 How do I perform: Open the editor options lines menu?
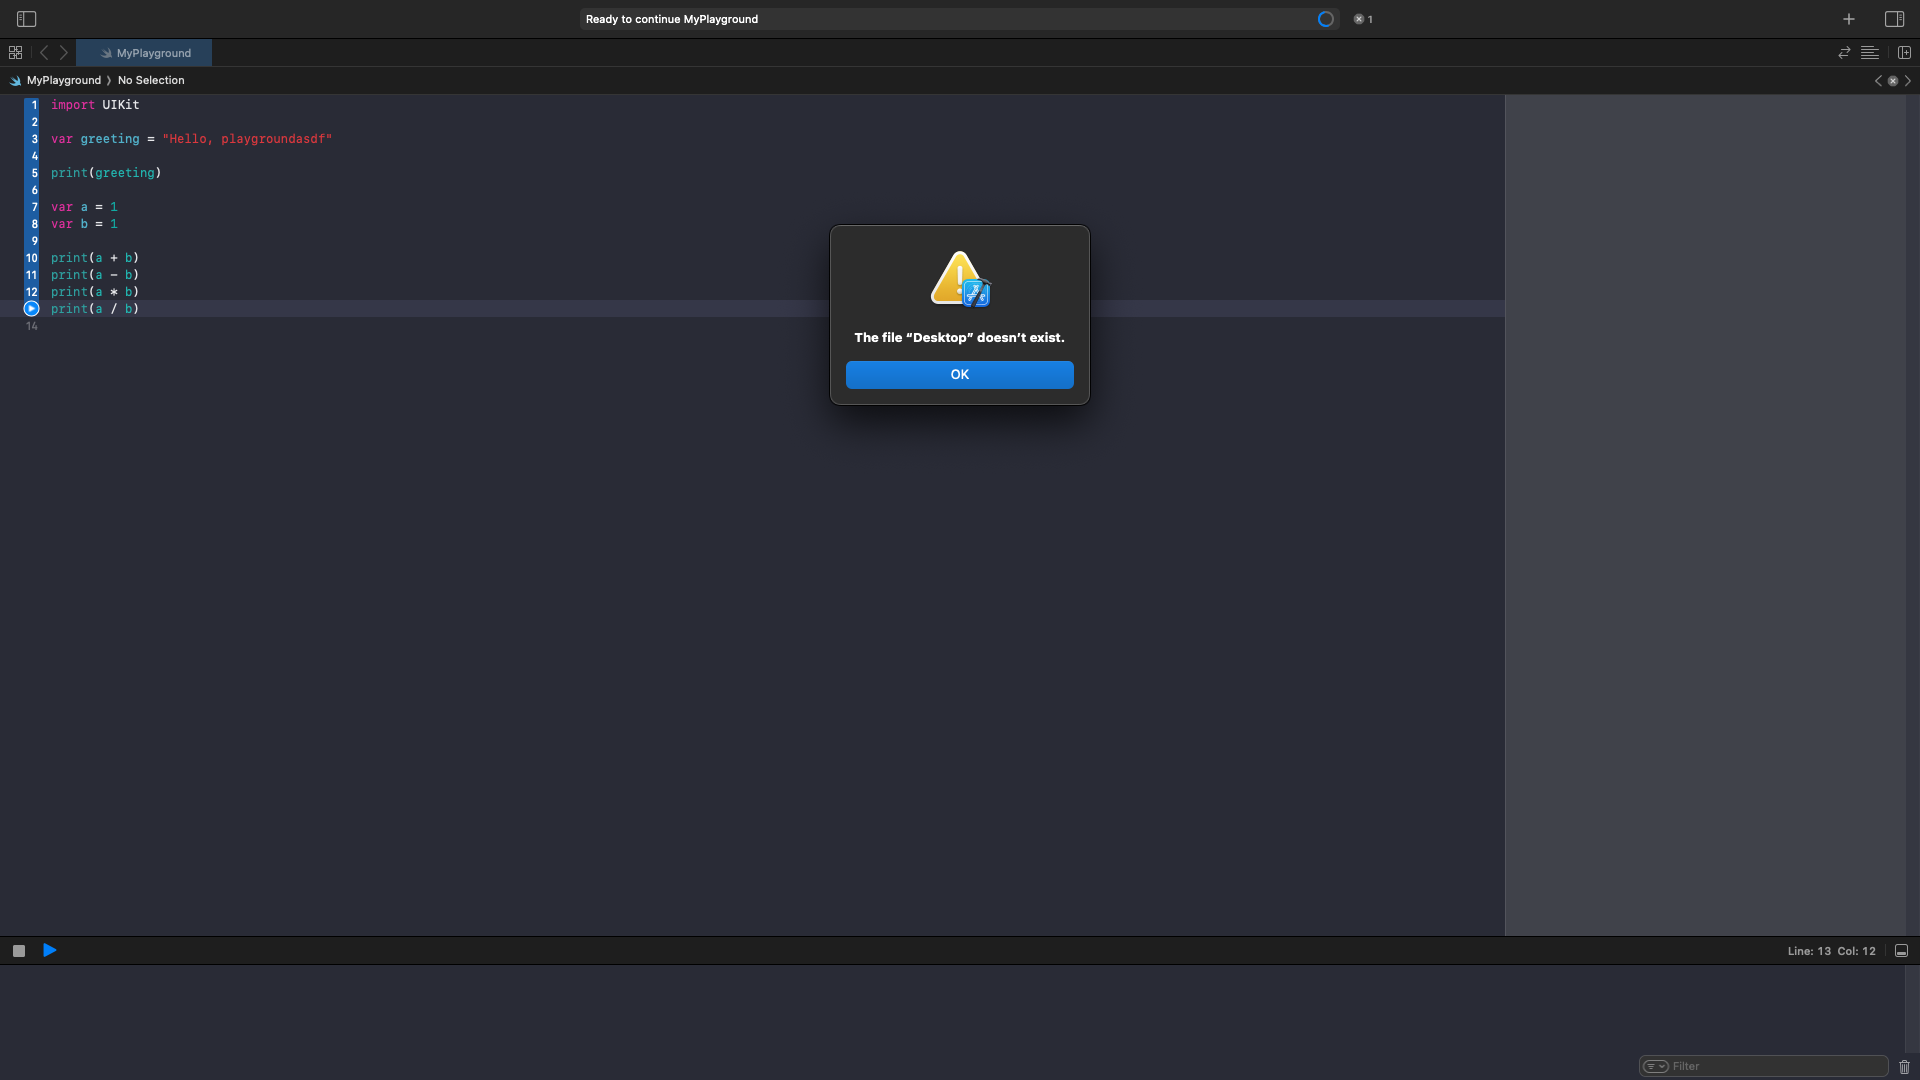pyautogui.click(x=1869, y=53)
